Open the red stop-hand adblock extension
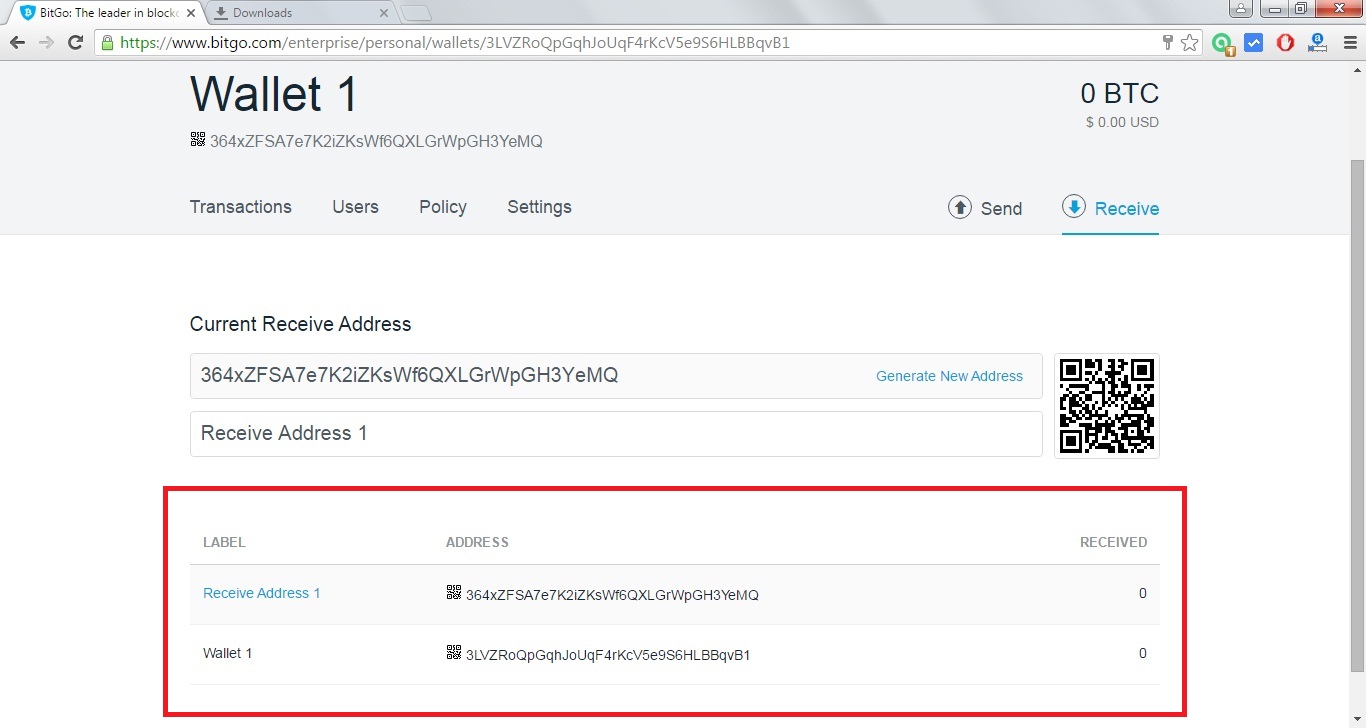This screenshot has width=1366, height=728. point(1286,42)
